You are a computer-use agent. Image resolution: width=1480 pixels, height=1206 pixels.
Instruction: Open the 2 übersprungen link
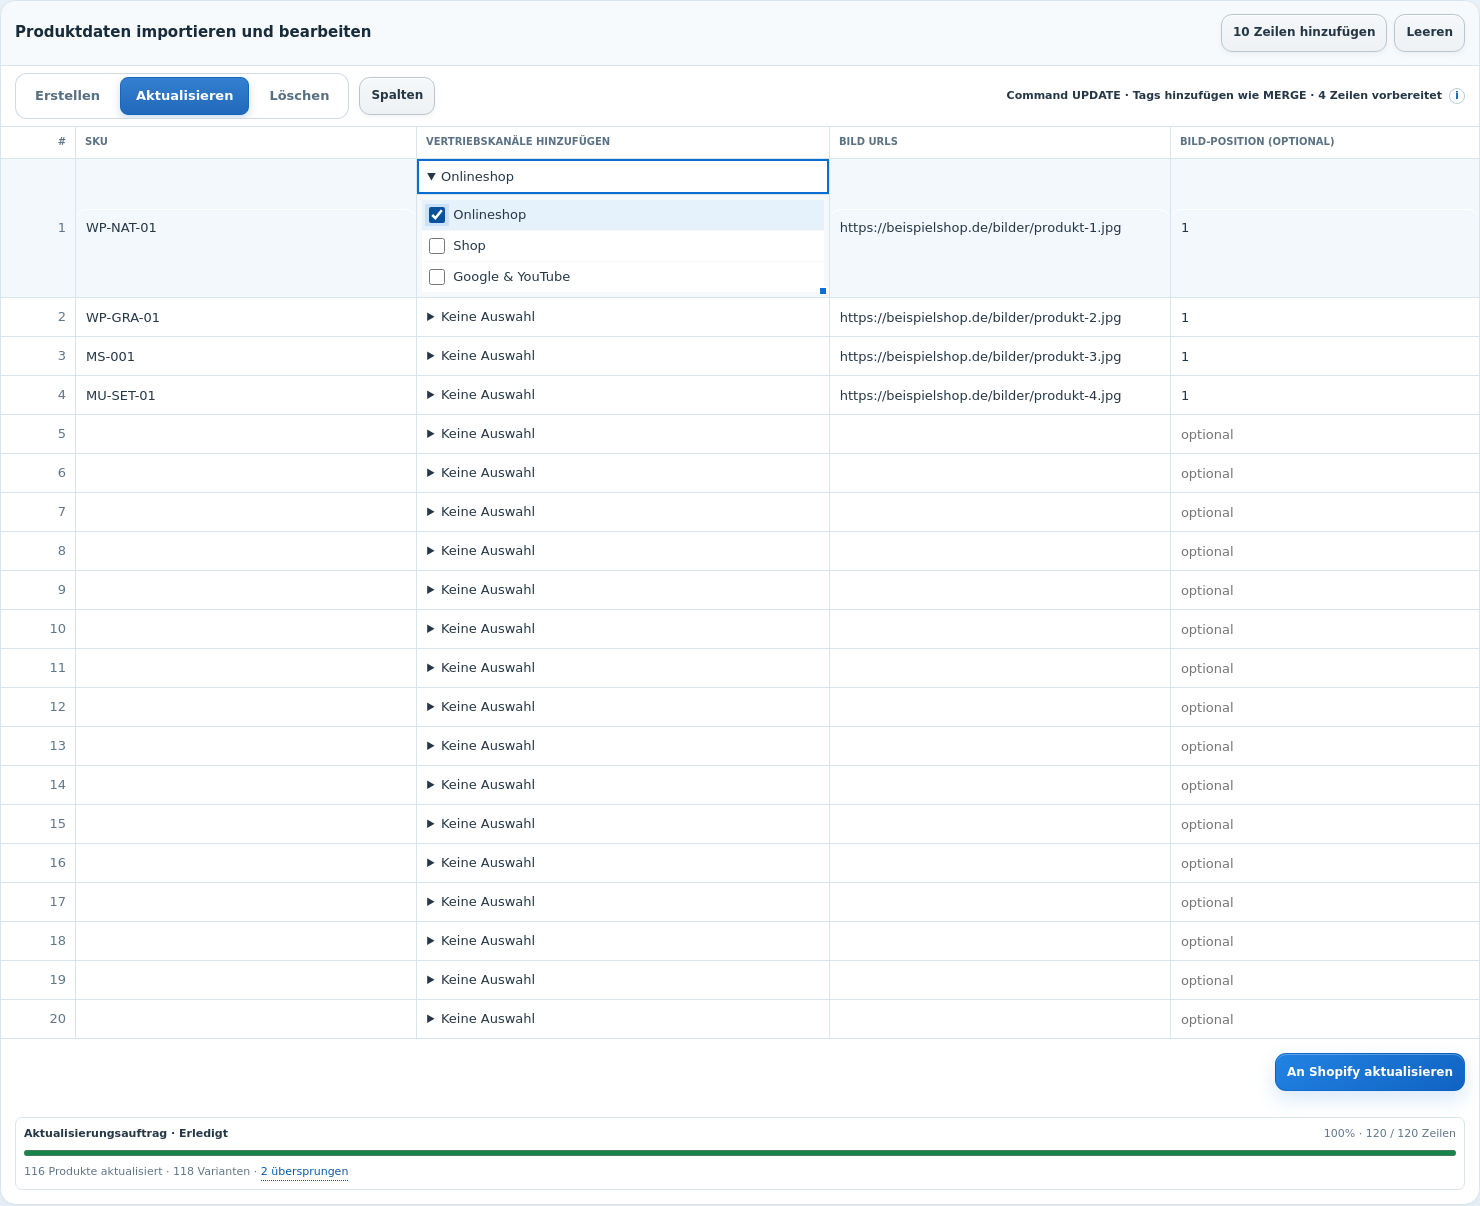304,1172
